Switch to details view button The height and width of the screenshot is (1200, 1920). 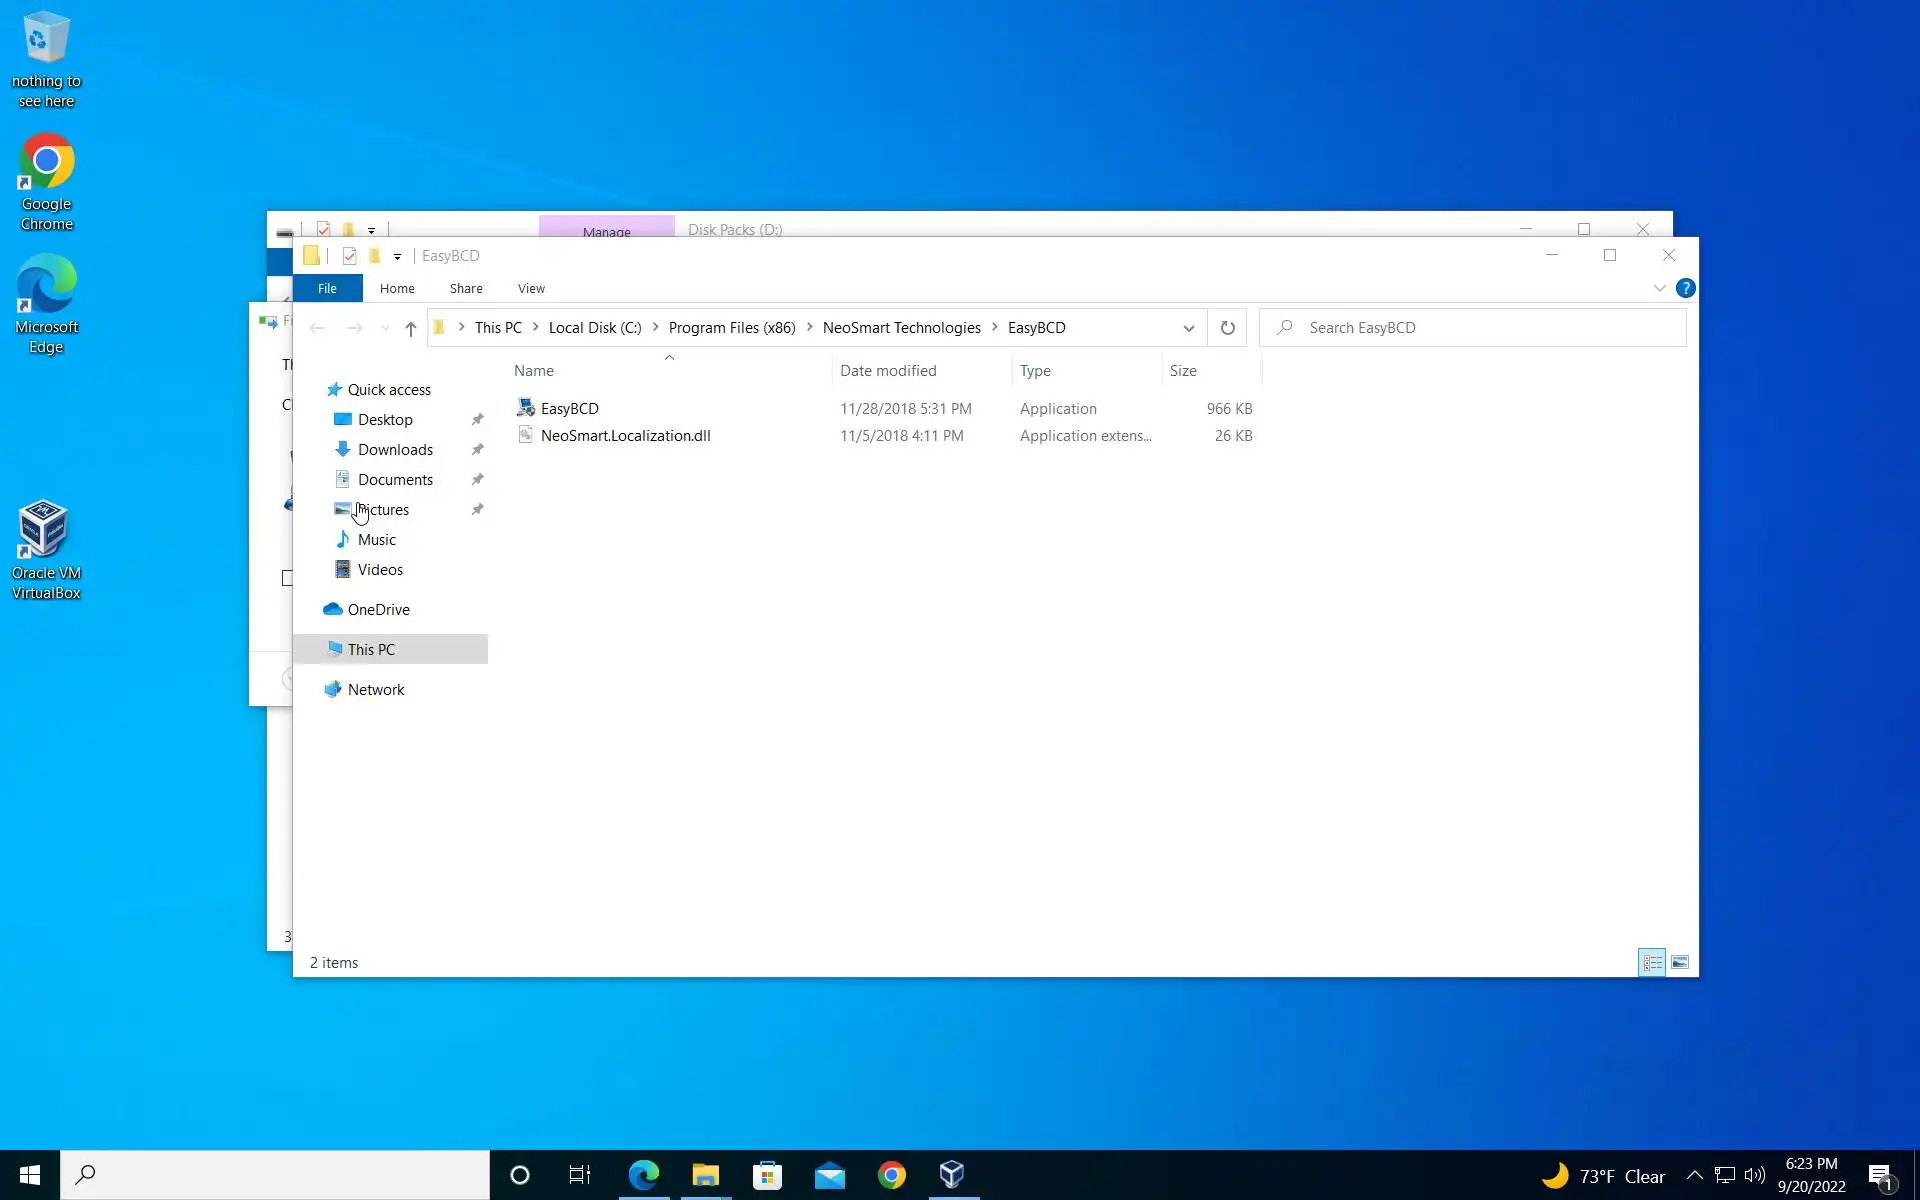point(1652,962)
